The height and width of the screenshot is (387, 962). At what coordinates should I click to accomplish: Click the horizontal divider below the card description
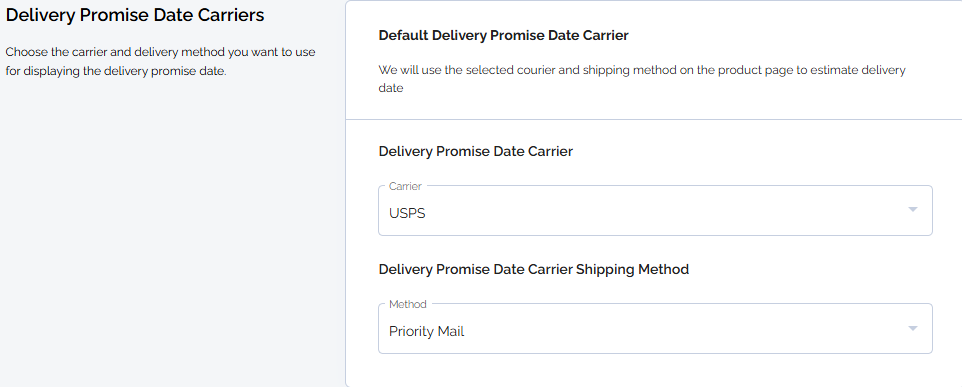tap(654, 119)
